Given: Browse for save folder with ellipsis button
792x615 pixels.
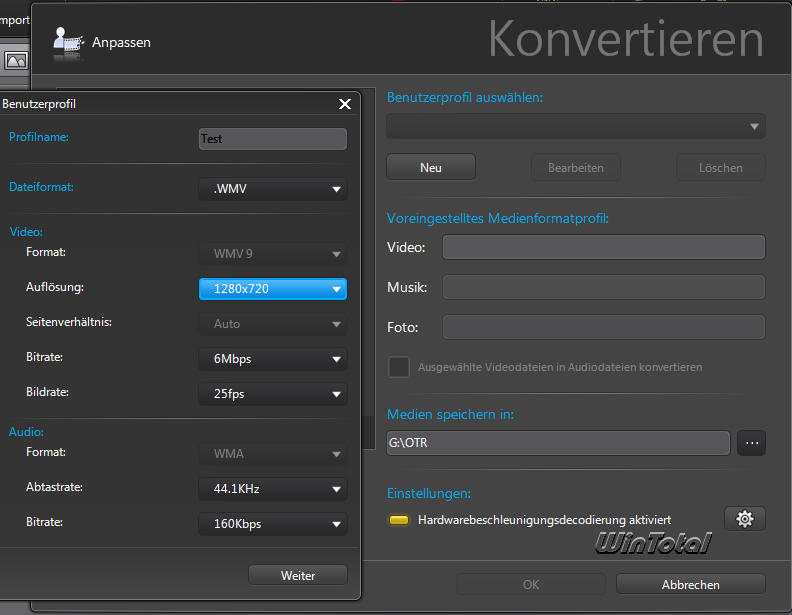Looking at the screenshot, I should (752, 443).
